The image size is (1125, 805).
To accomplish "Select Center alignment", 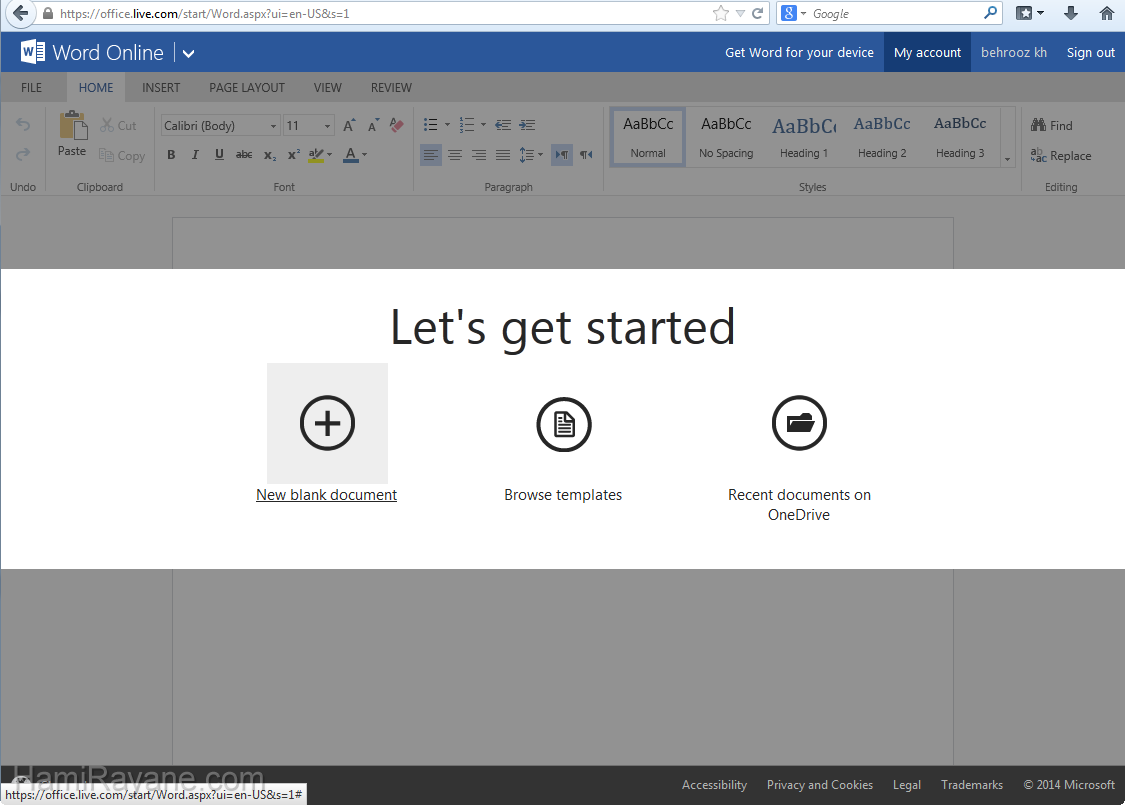I will tap(455, 154).
